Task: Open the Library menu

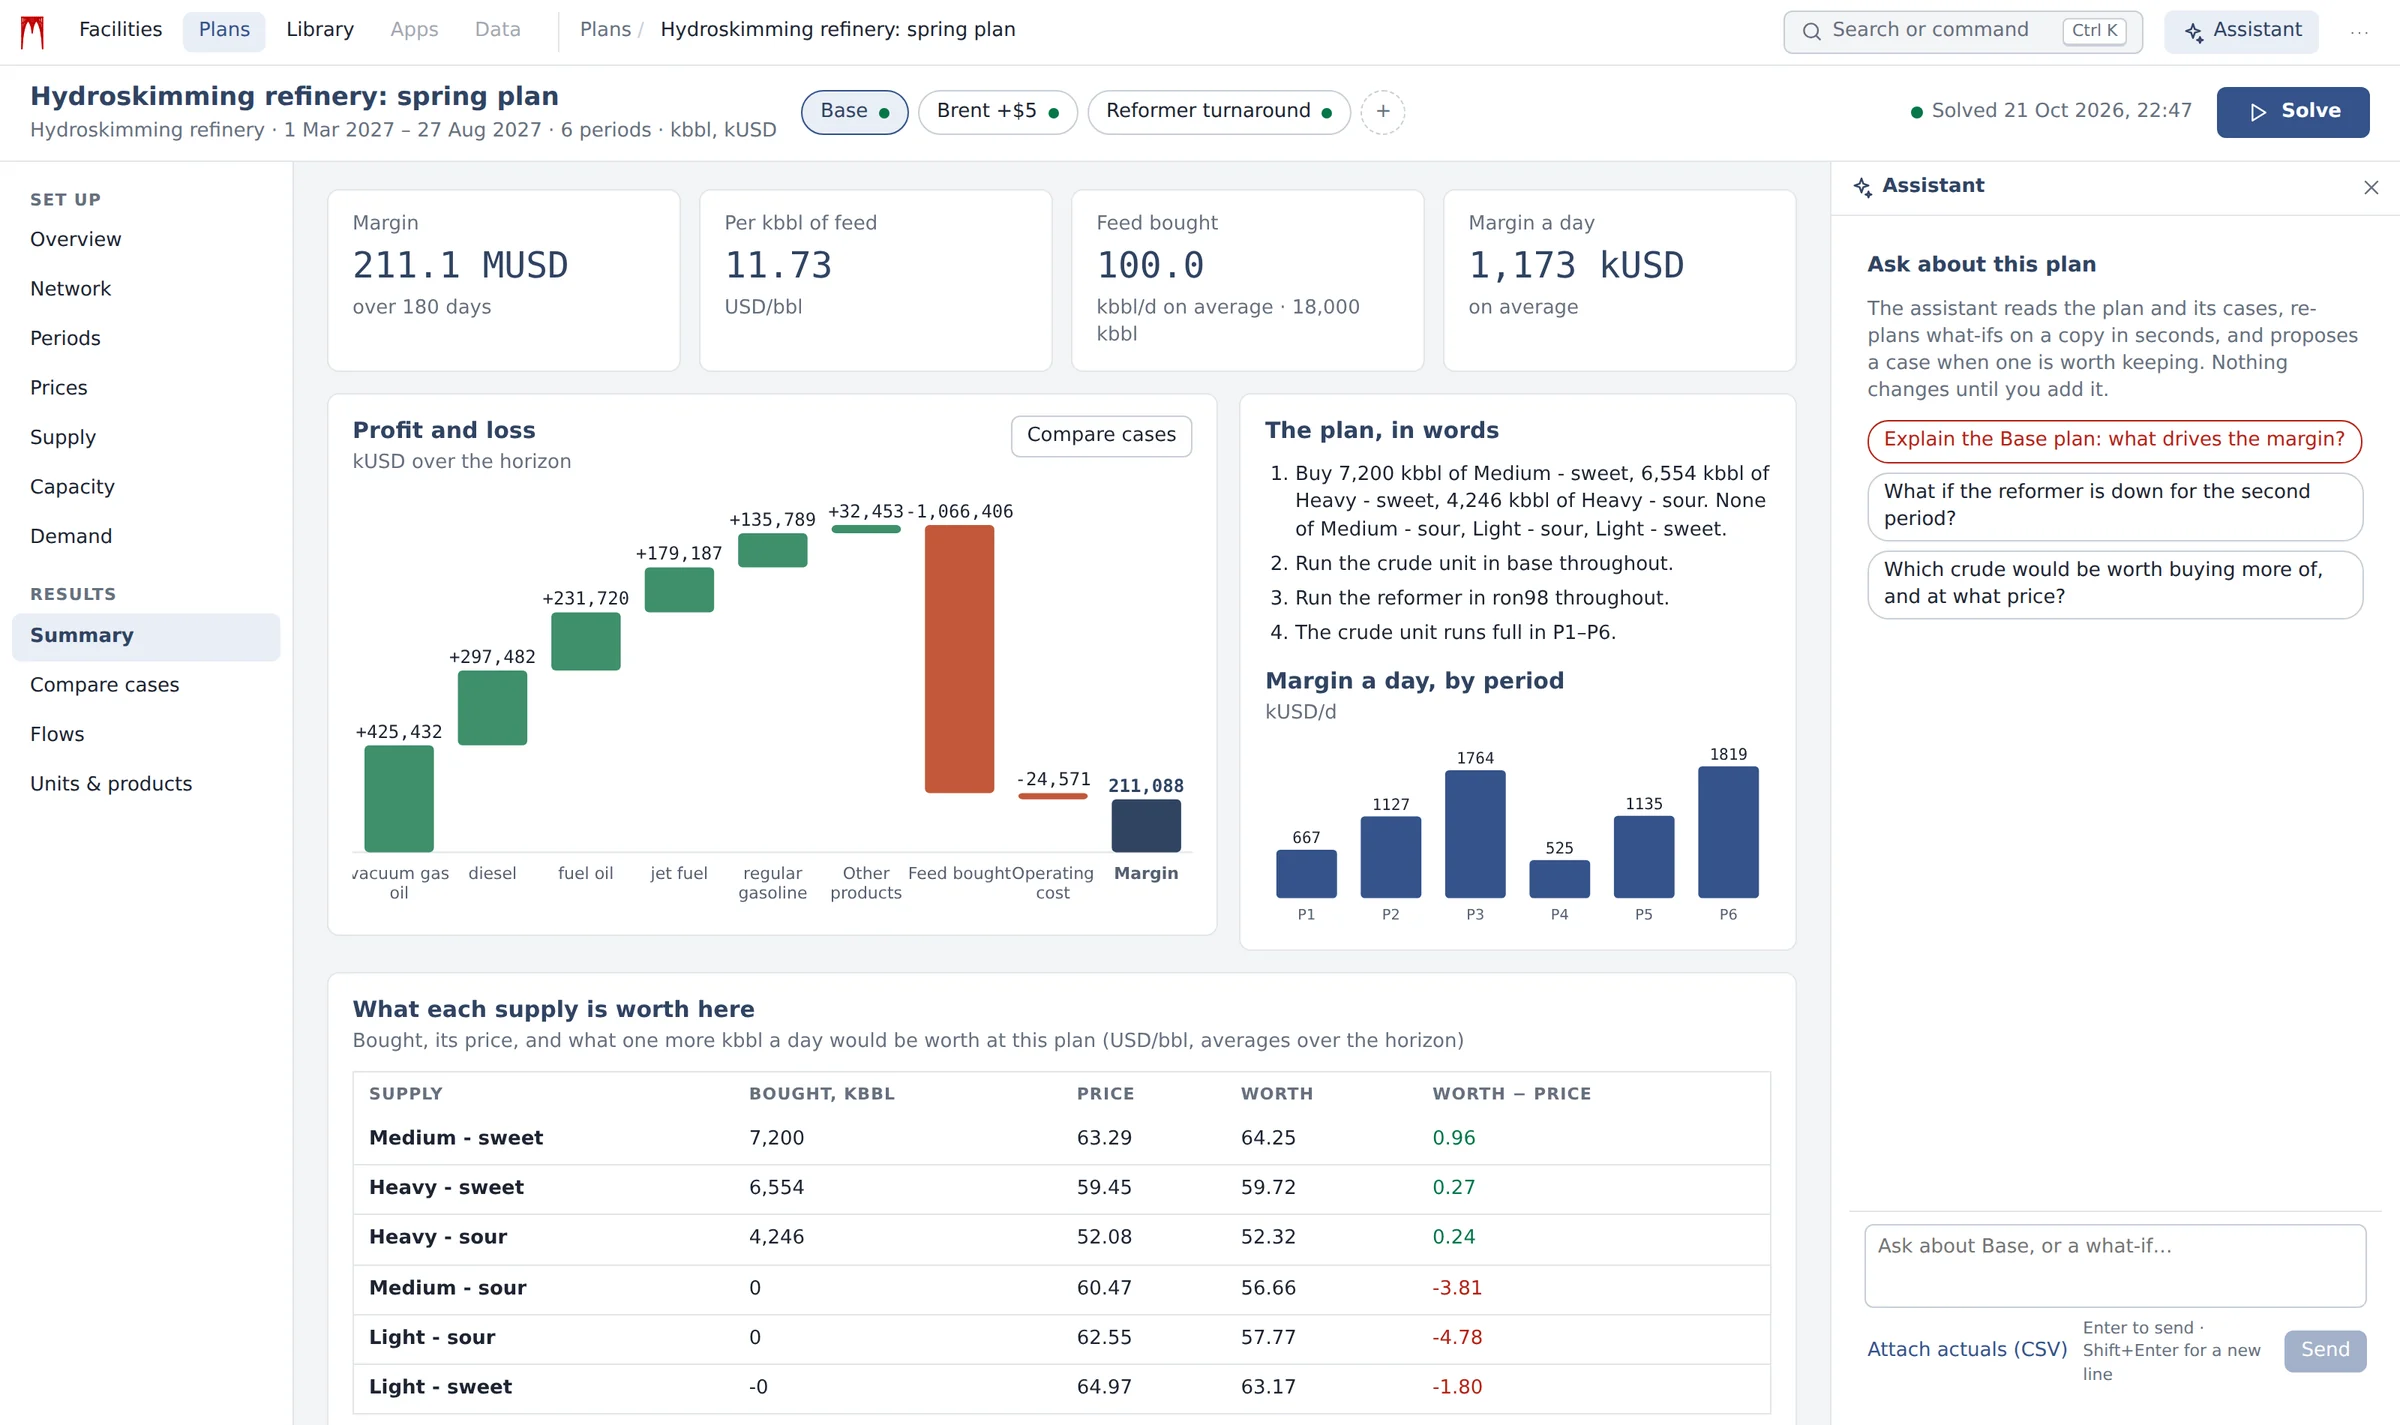Action: tap(320, 30)
